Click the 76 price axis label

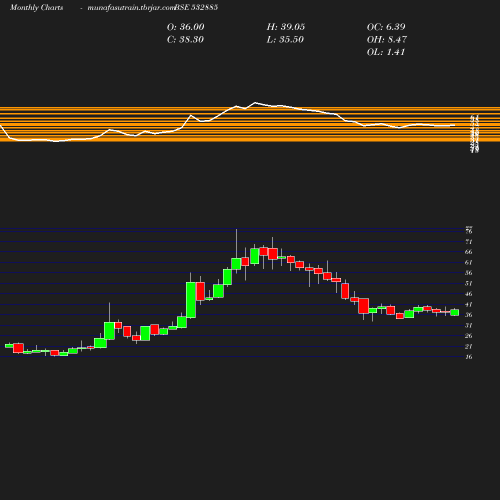(469, 231)
